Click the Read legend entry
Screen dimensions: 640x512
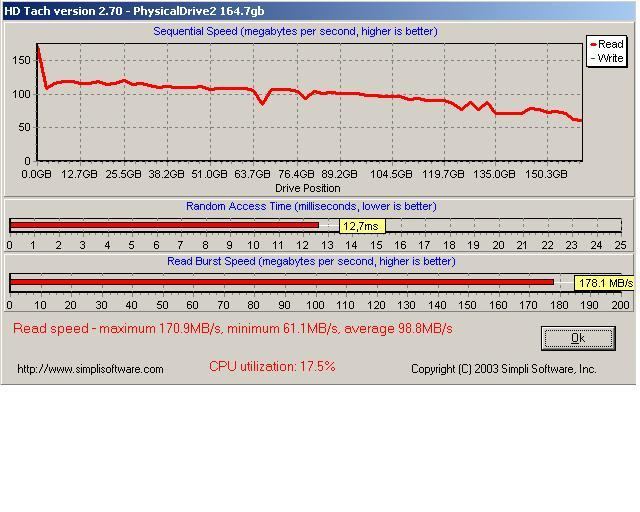point(607,44)
